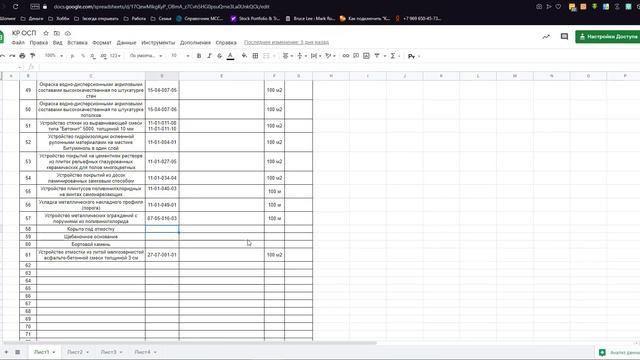This screenshot has height=360, width=640.
Task: Add a new sheet
Action: pos(6,352)
